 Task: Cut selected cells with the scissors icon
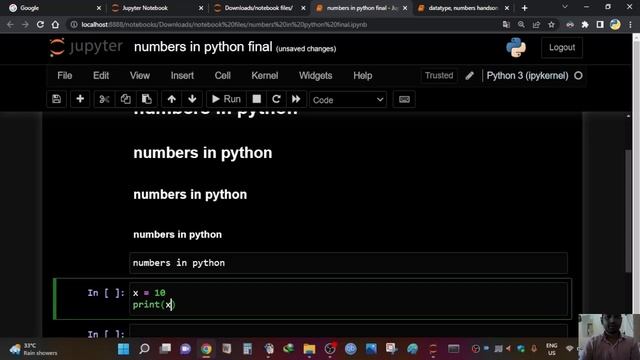[x=104, y=99]
